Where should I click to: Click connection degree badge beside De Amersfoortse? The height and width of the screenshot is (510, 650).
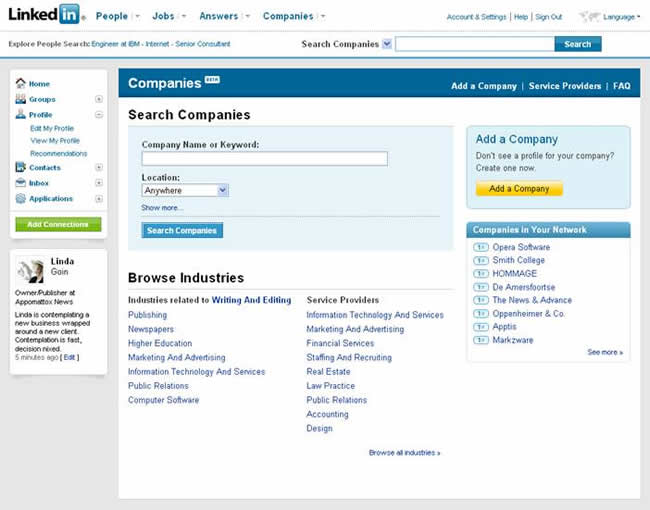(x=481, y=287)
